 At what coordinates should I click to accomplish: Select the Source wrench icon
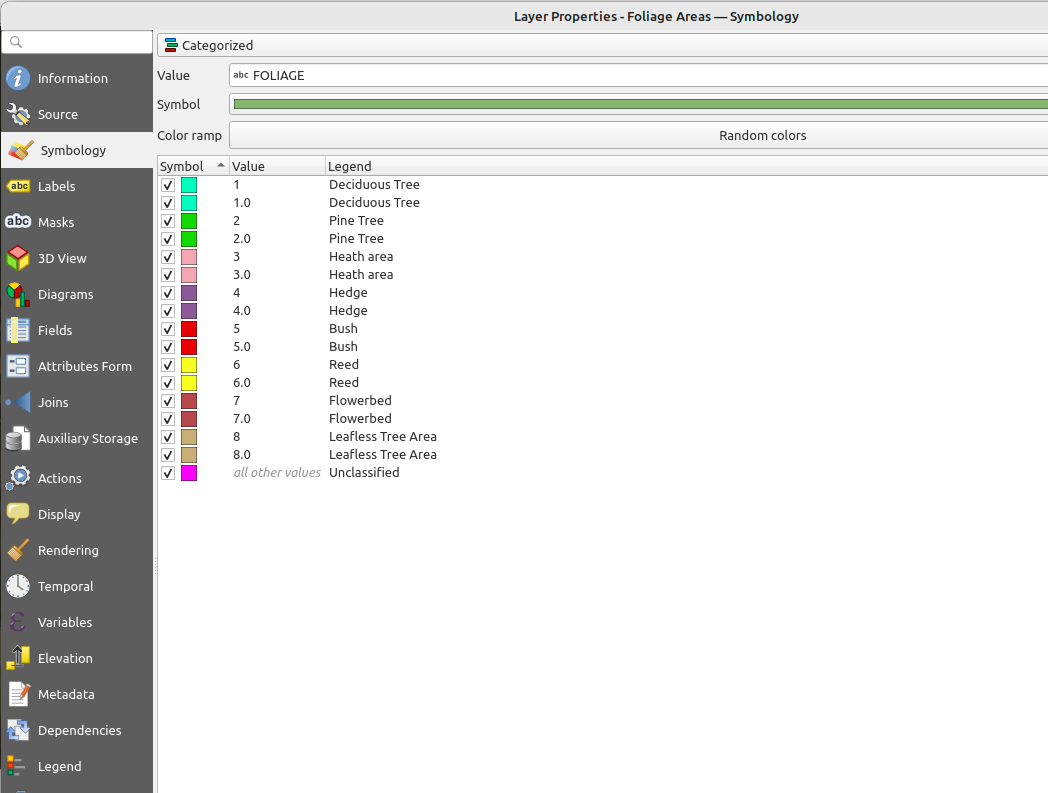pos(18,114)
